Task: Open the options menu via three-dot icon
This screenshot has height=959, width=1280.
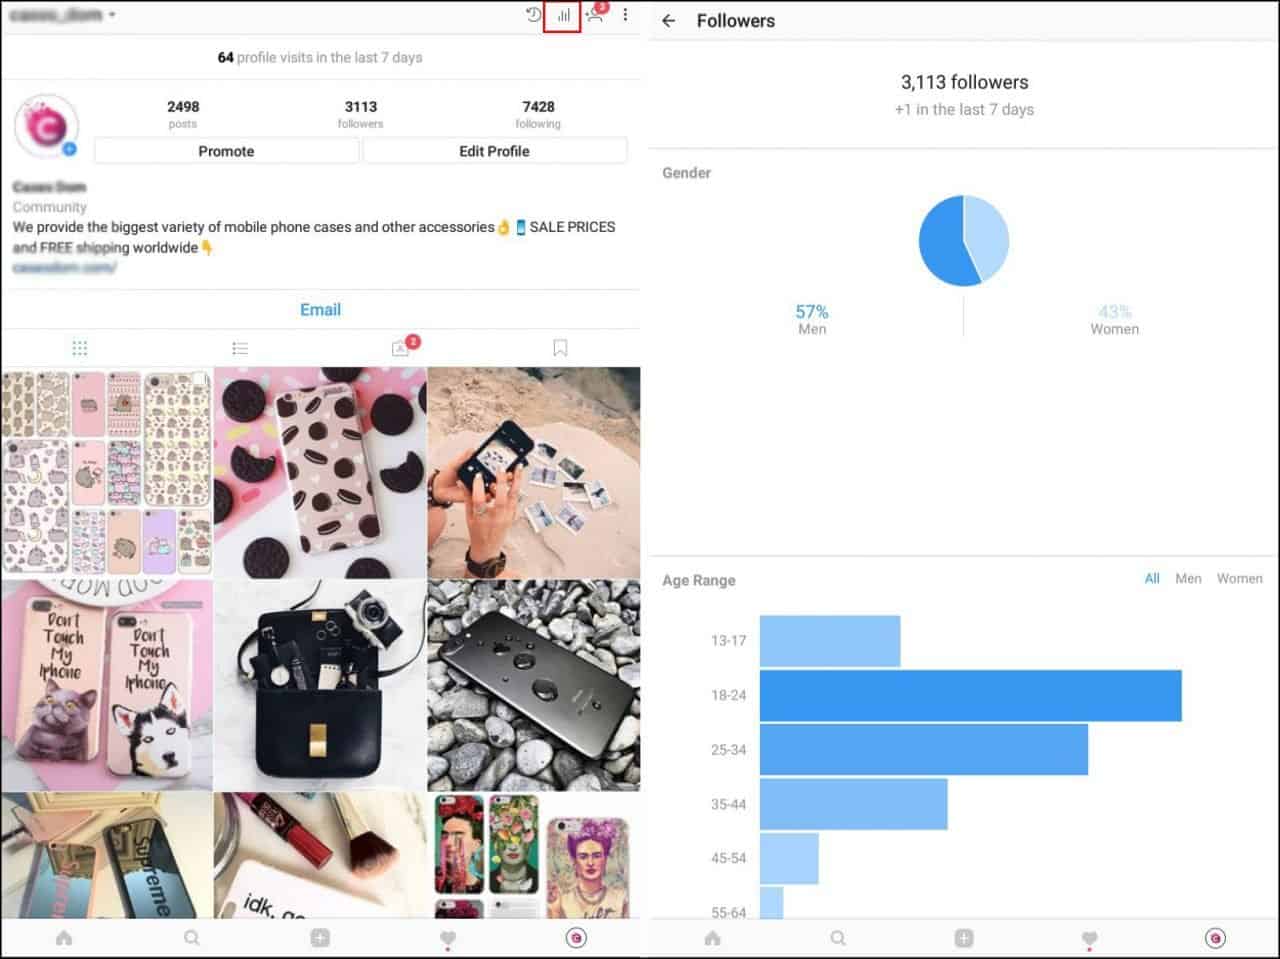Action: coord(626,15)
